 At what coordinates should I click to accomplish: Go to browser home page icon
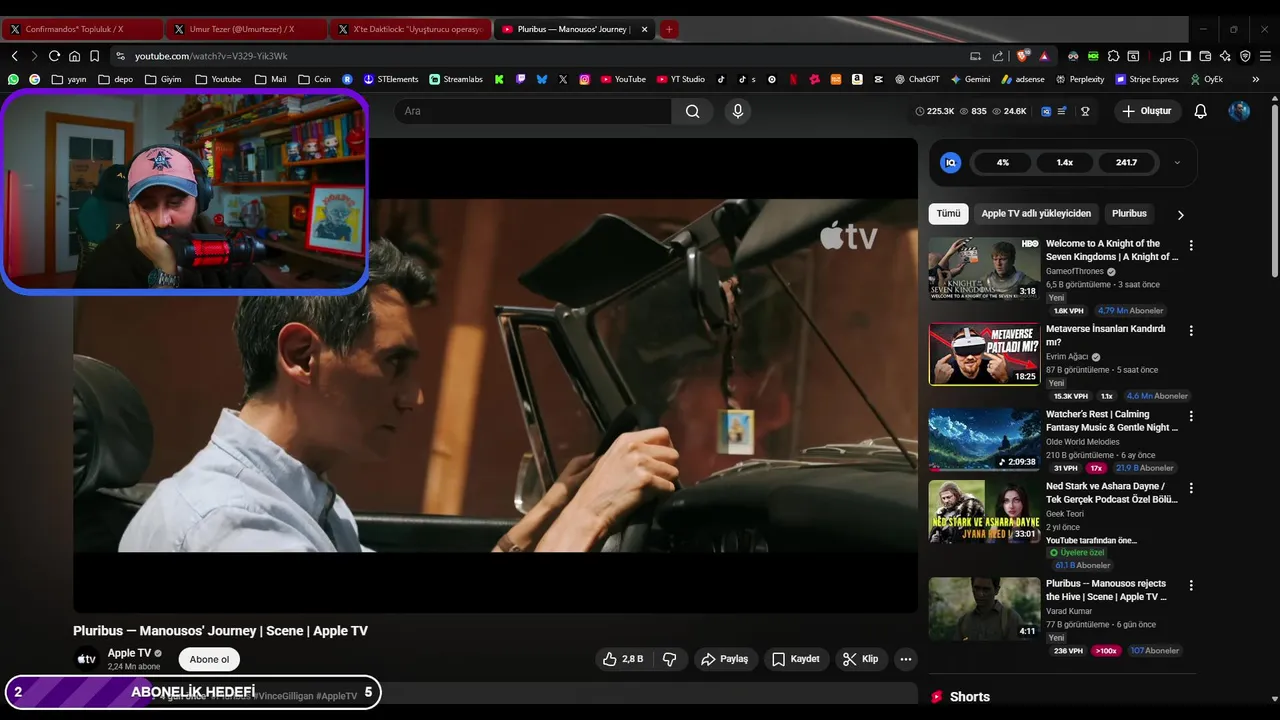pyautogui.click(x=74, y=56)
